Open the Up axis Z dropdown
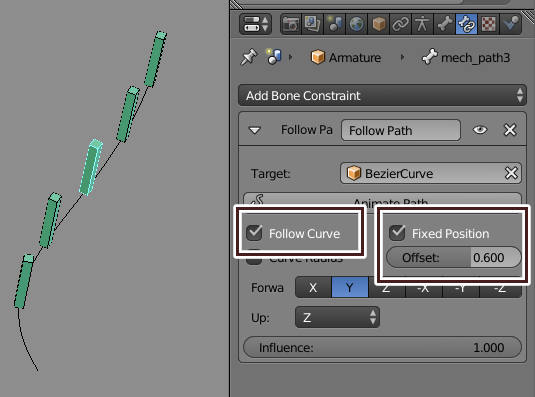535x397 pixels. click(x=337, y=317)
